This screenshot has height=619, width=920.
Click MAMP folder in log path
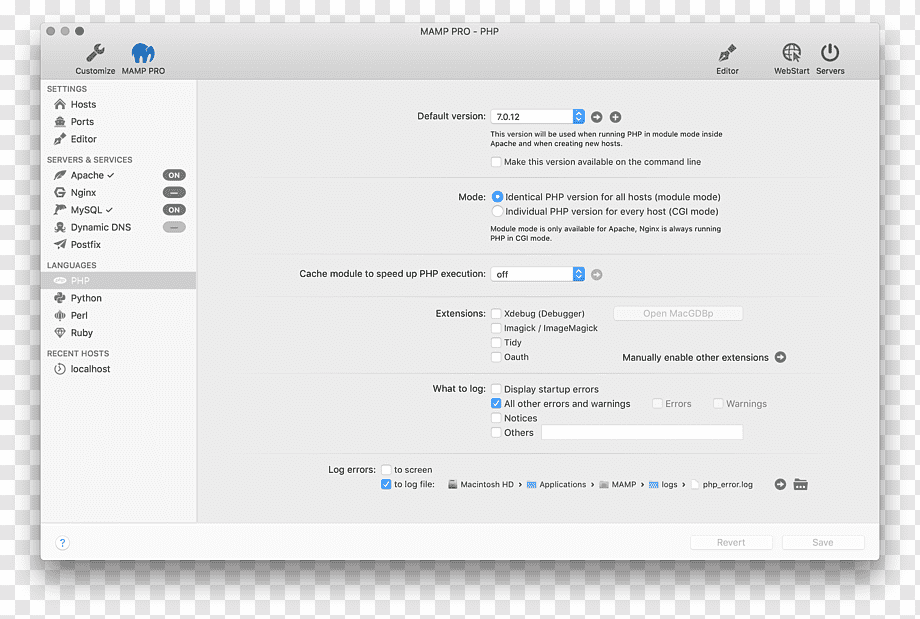click(618, 485)
